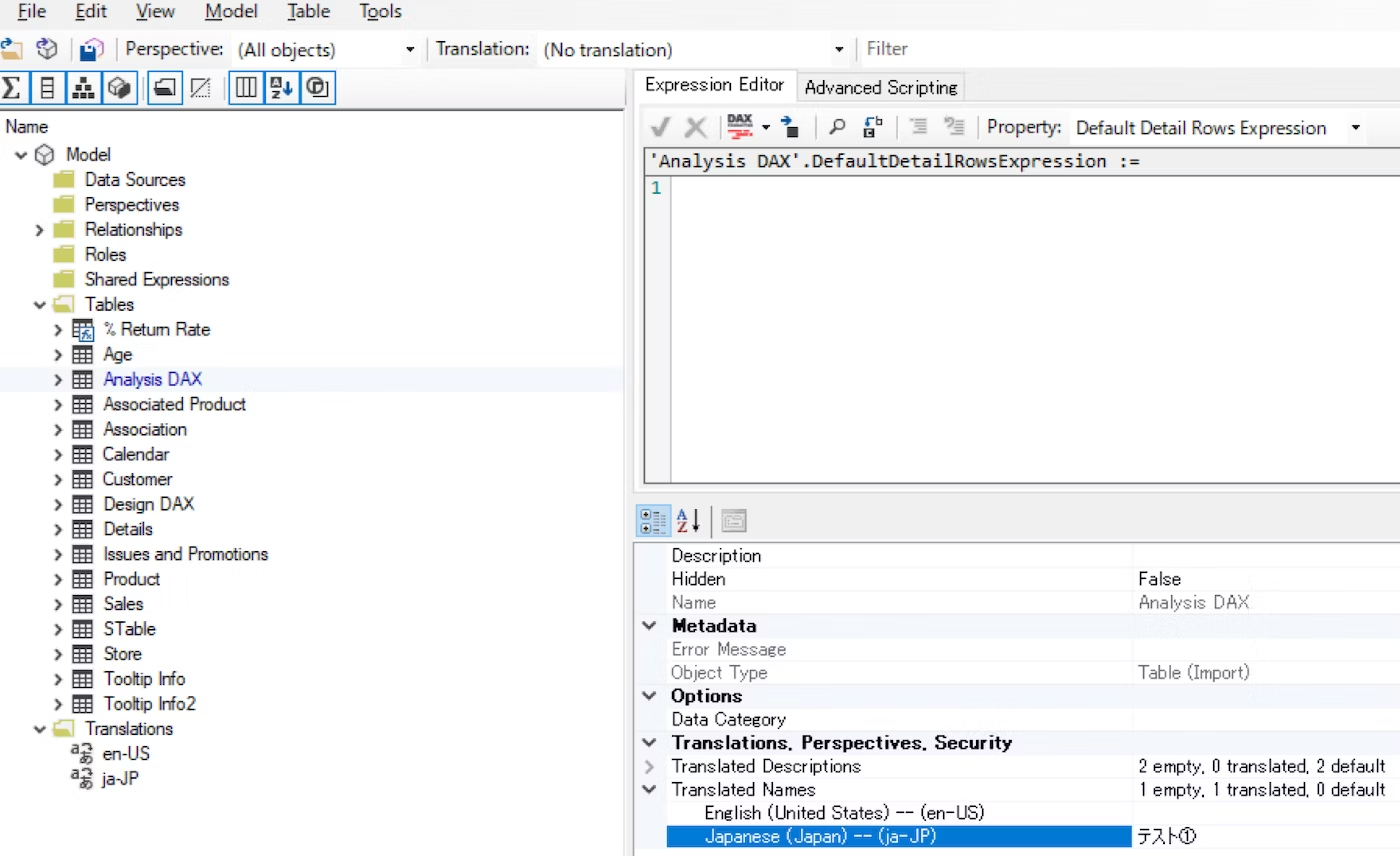This screenshot has height=856, width=1400.
Task: Click into the Filter search field
Action: [1130, 49]
